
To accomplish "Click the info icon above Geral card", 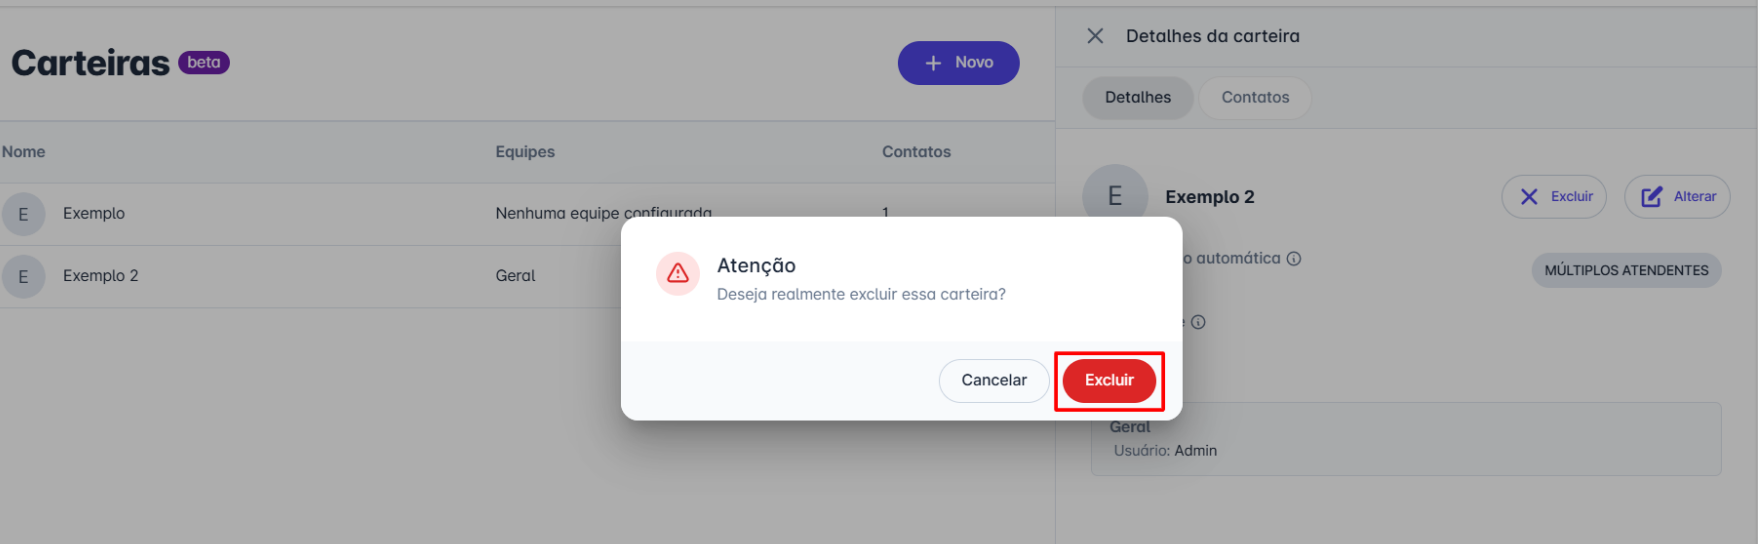I will click(1198, 322).
